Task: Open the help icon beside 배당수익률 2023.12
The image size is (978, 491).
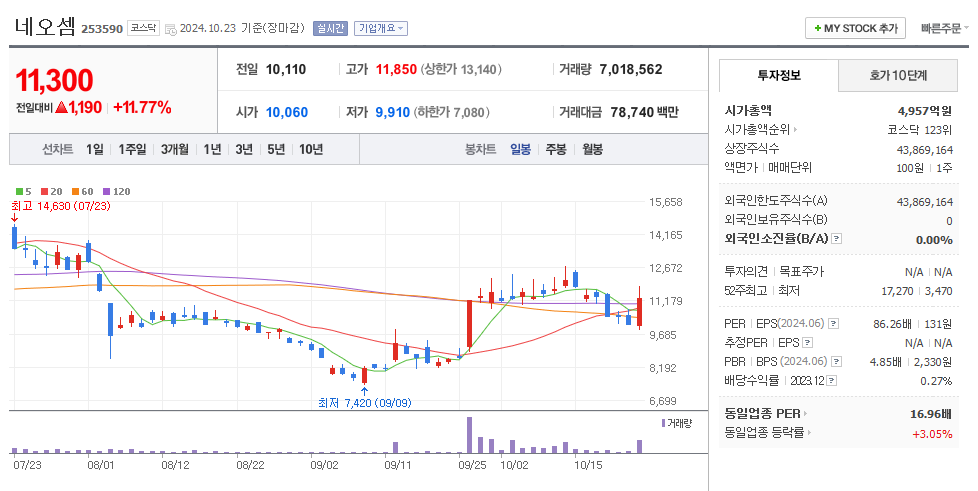Action: click(831, 381)
